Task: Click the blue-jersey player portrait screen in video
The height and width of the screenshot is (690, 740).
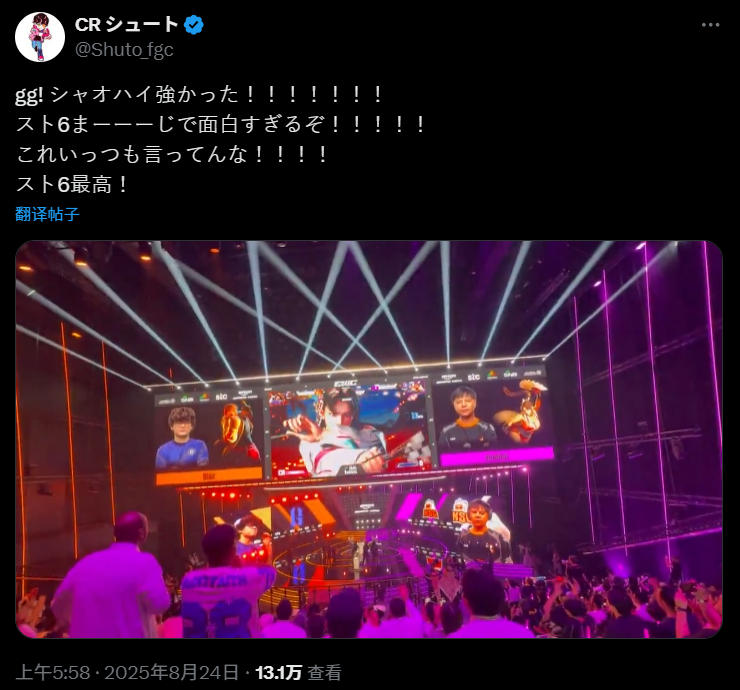Action: tap(208, 437)
